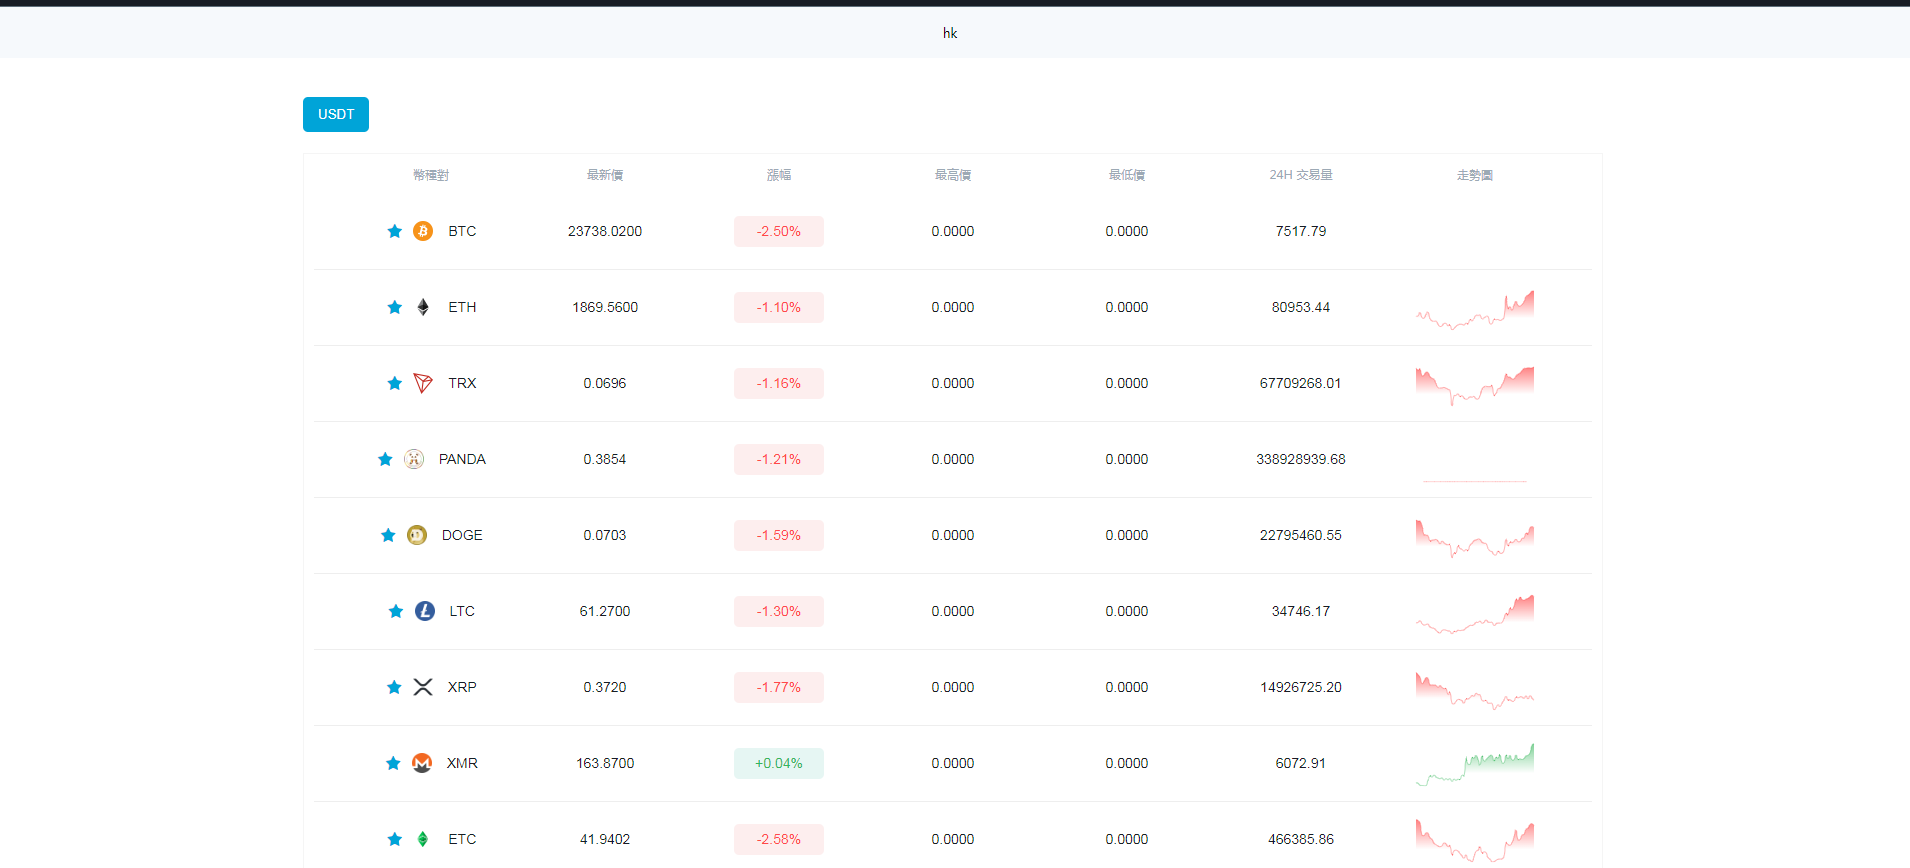1910x868 pixels.
Task: Click the Ethereum diamond icon
Action: tap(423, 307)
